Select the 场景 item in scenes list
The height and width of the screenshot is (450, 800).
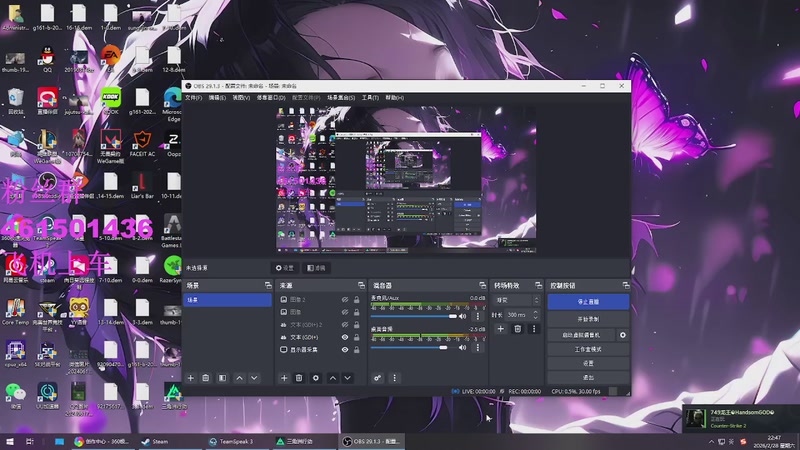click(228, 300)
